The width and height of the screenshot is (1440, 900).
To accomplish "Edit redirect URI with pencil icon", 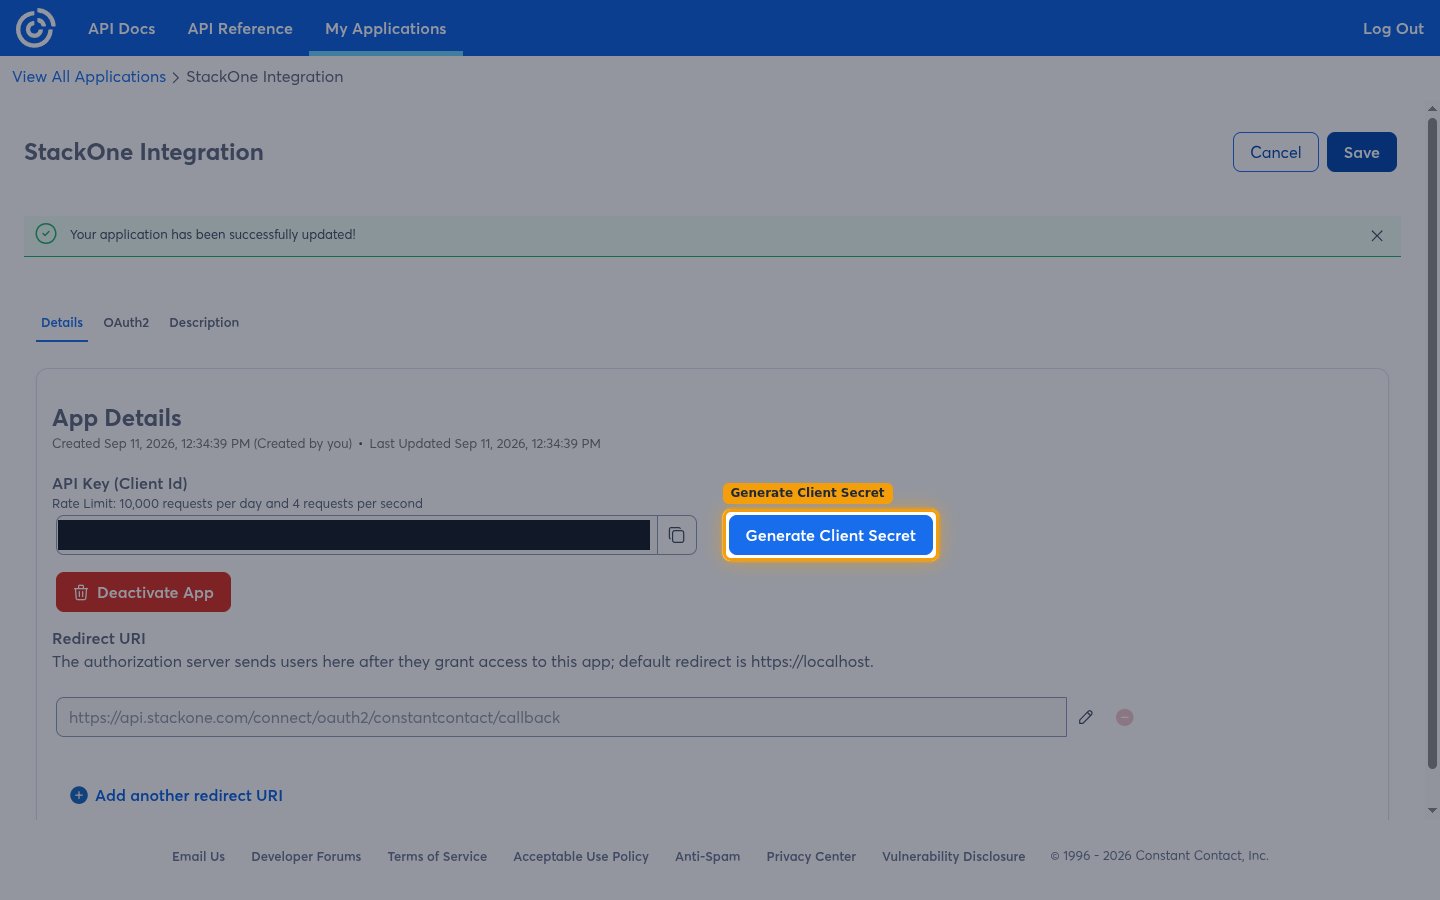I will (1086, 717).
